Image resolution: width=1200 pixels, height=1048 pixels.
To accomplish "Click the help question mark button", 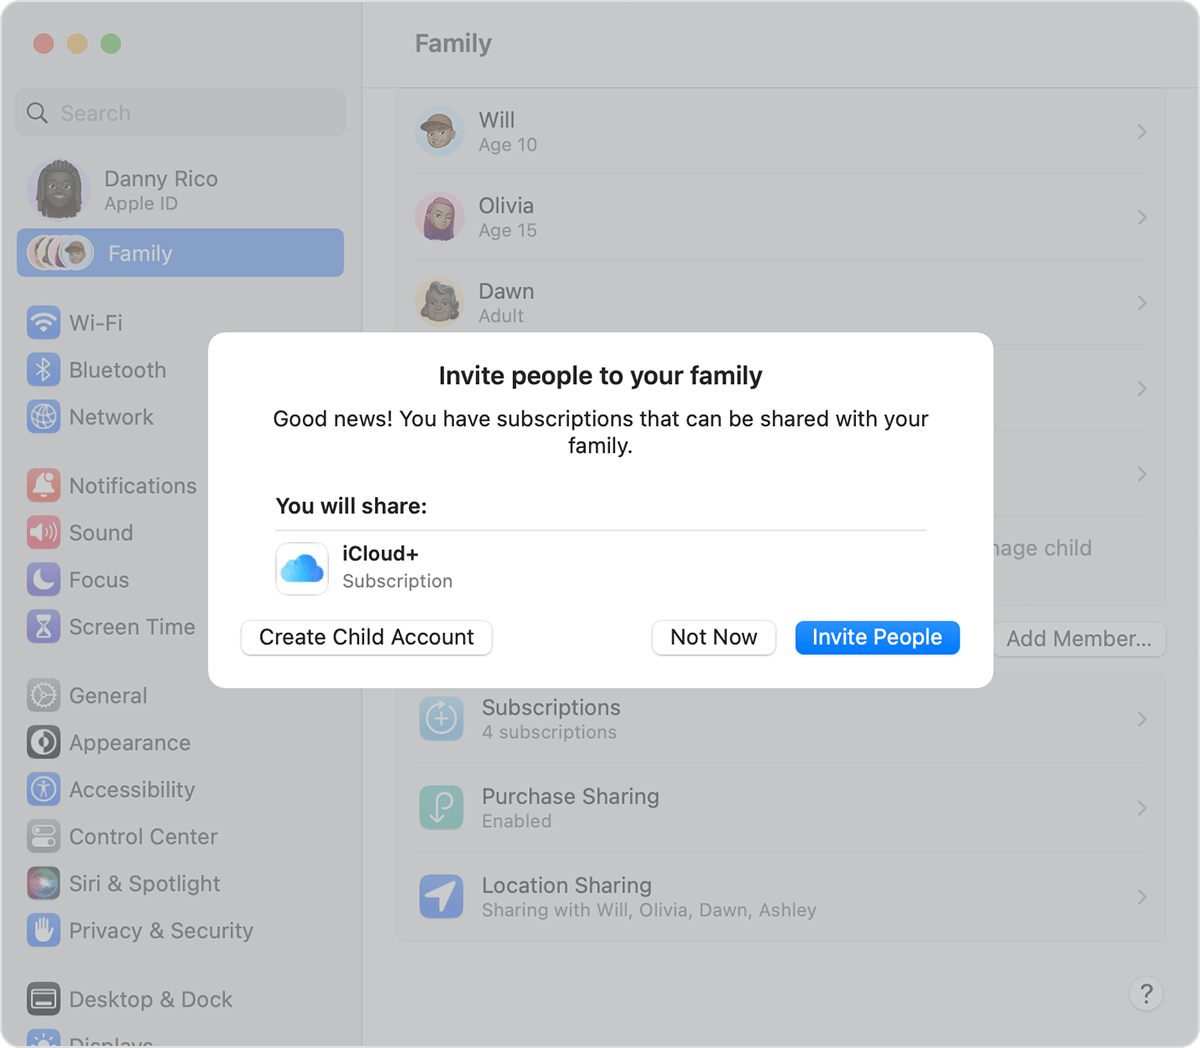I will click(1146, 994).
